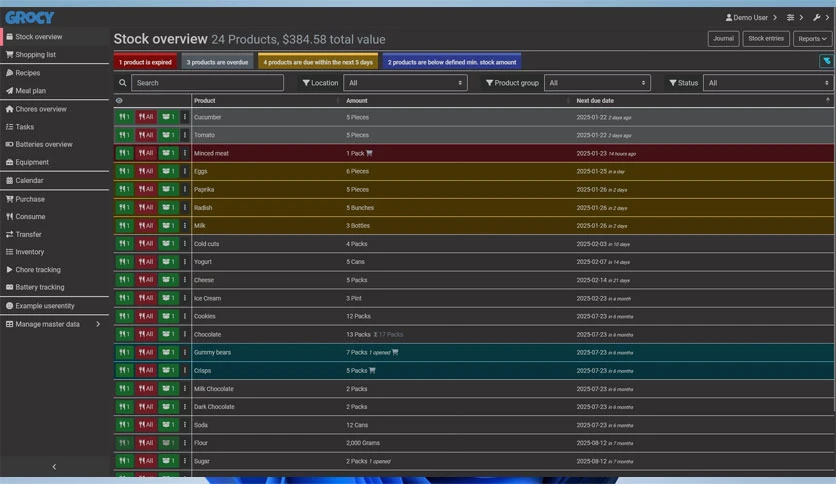The width and height of the screenshot is (836, 484).
Task: Consume all Radish stock
Action: tap(146, 207)
